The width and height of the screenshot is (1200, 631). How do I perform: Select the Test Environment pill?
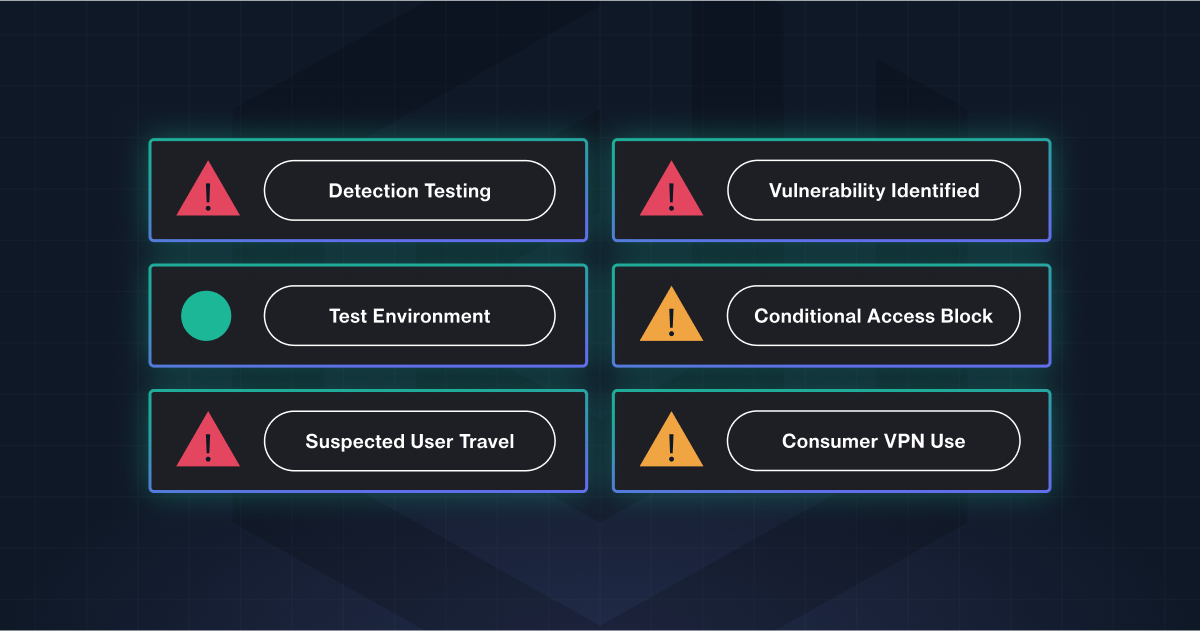pyautogui.click(x=409, y=316)
